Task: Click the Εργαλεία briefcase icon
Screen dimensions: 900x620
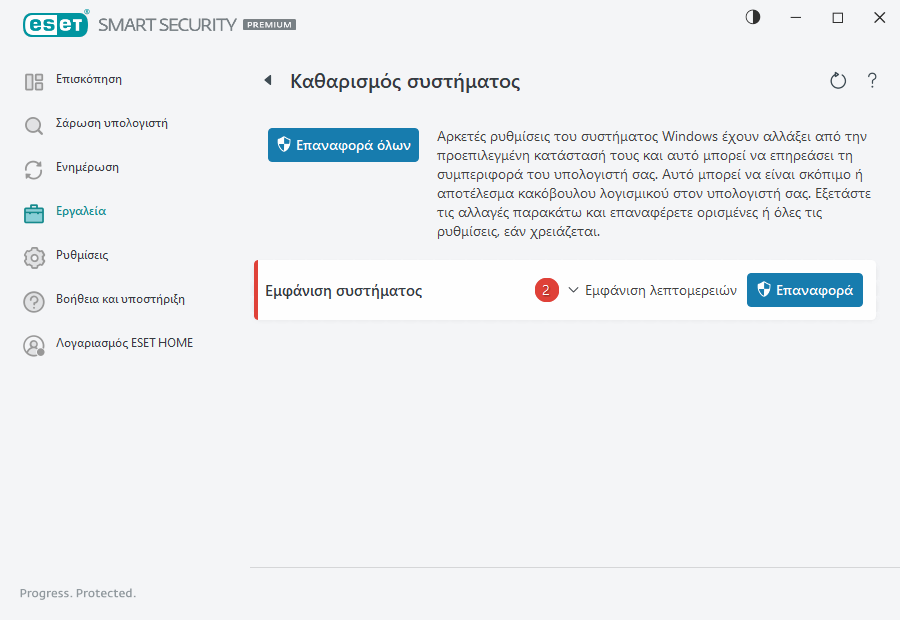Action: click(34, 213)
